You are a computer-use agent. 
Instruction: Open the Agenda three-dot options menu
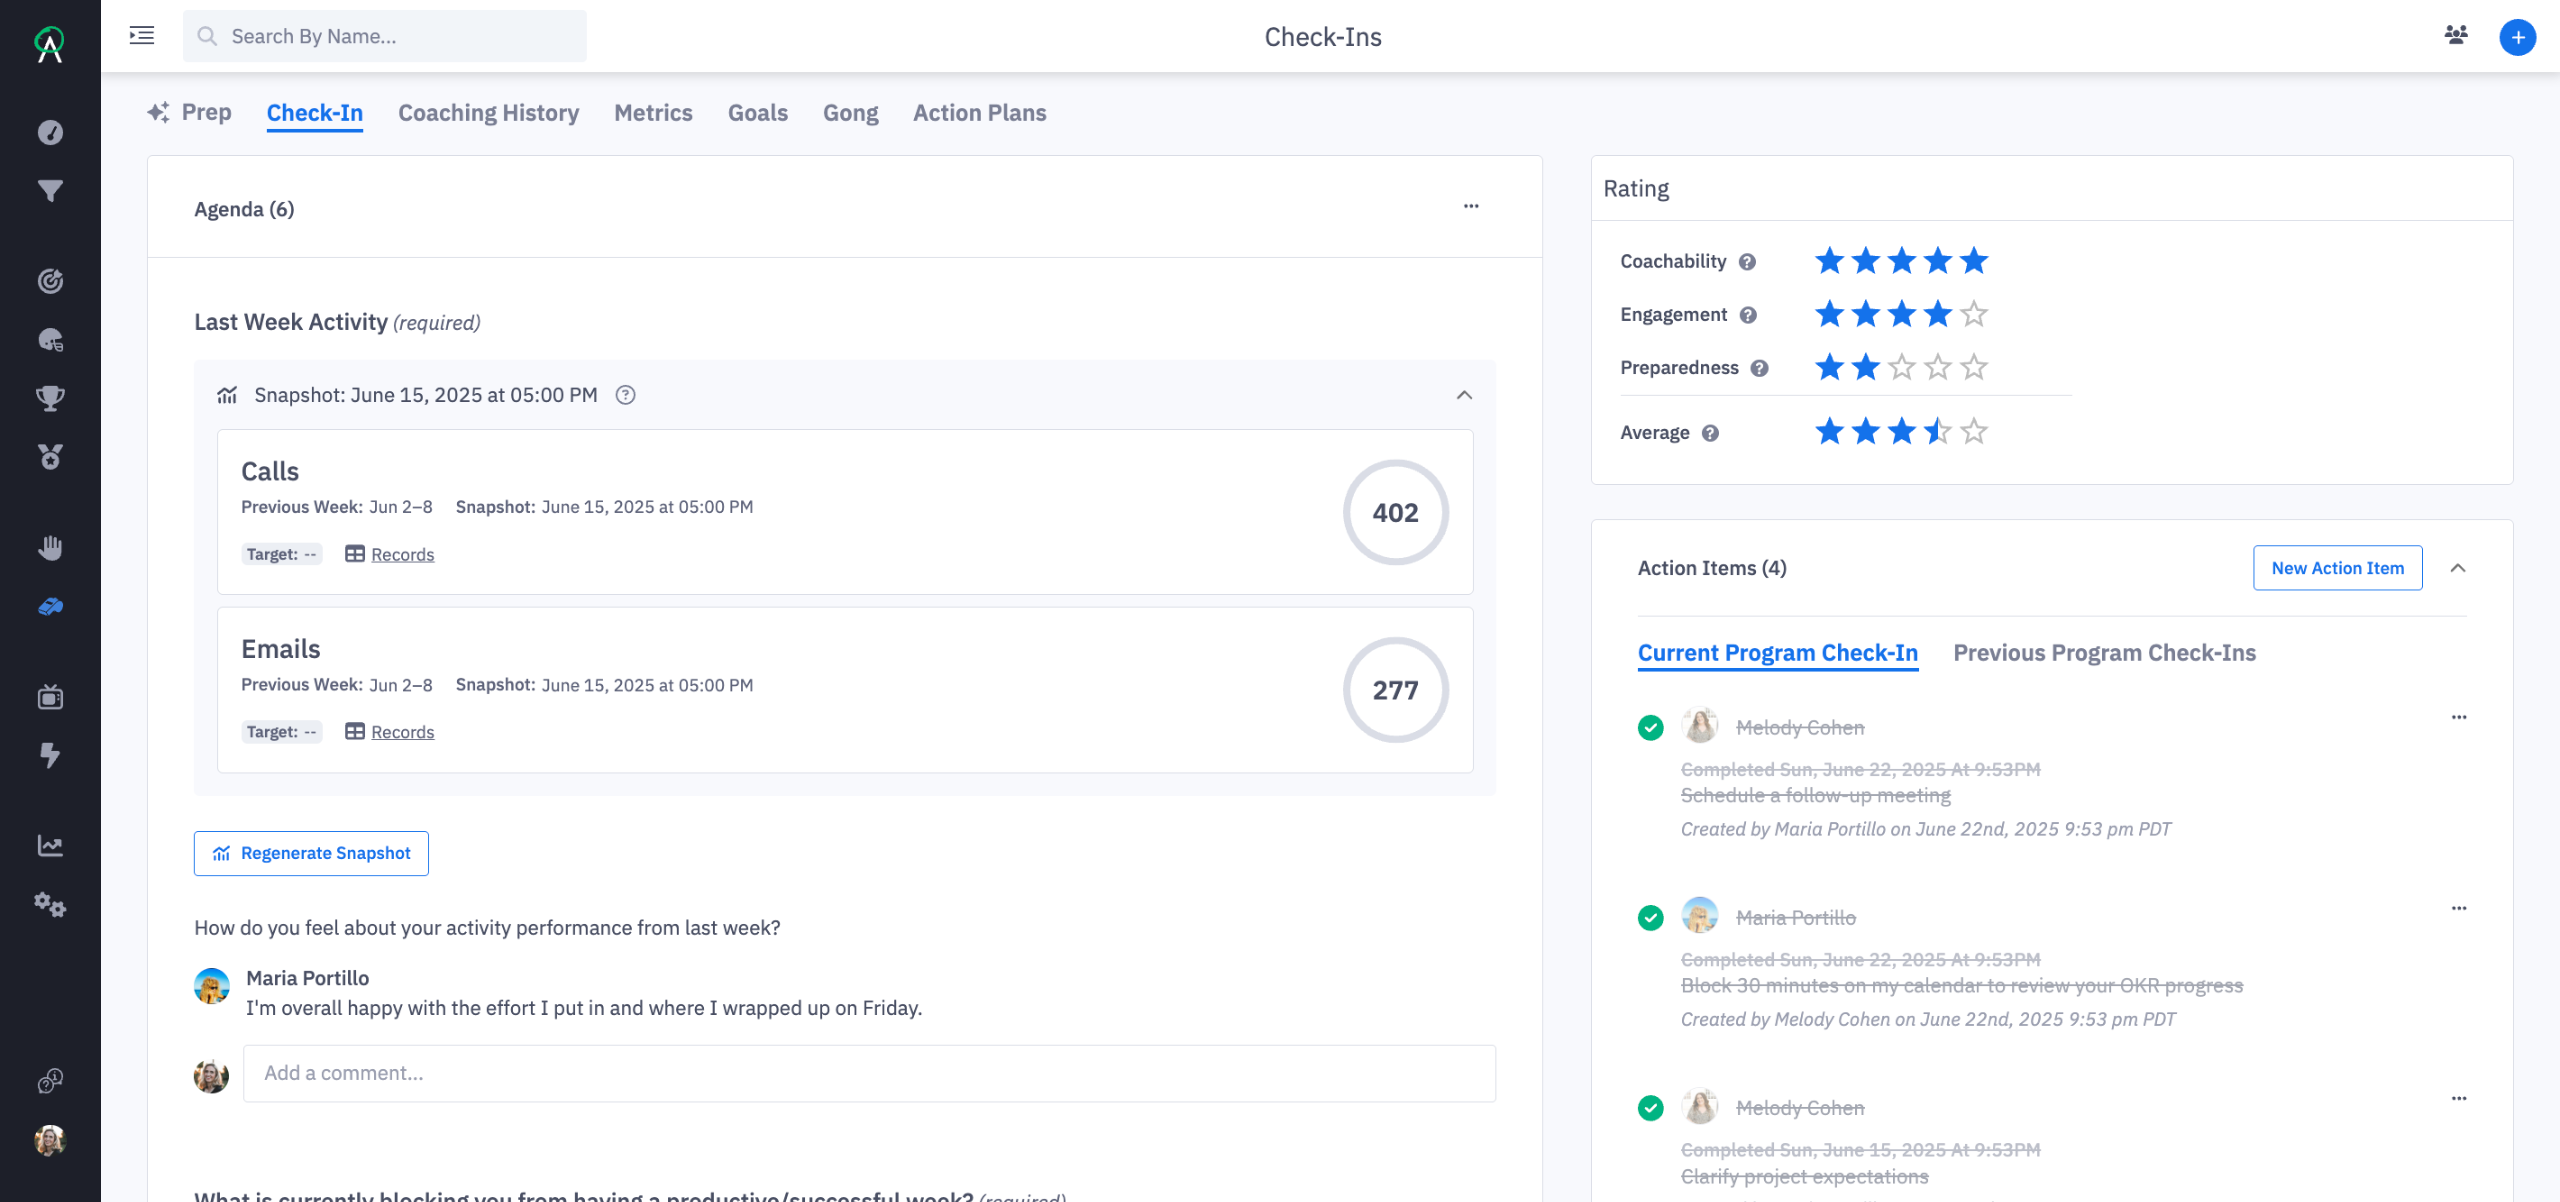click(x=1471, y=207)
